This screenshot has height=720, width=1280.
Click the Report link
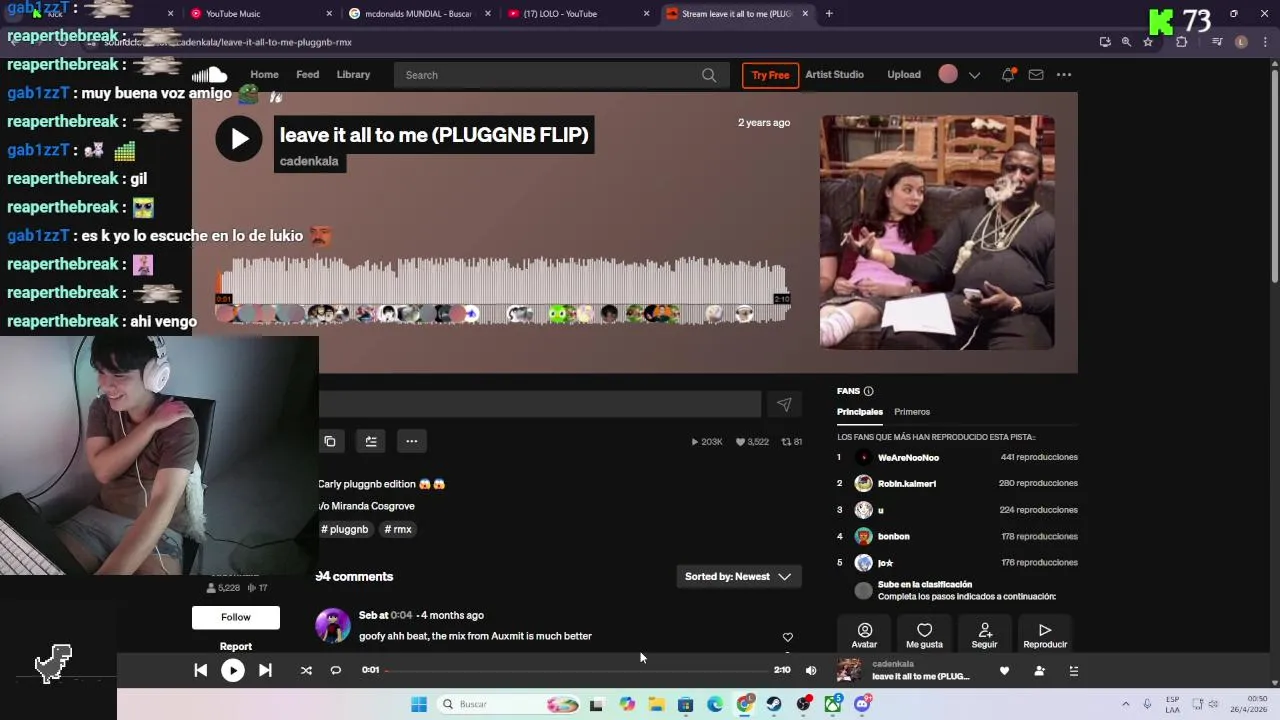point(236,646)
